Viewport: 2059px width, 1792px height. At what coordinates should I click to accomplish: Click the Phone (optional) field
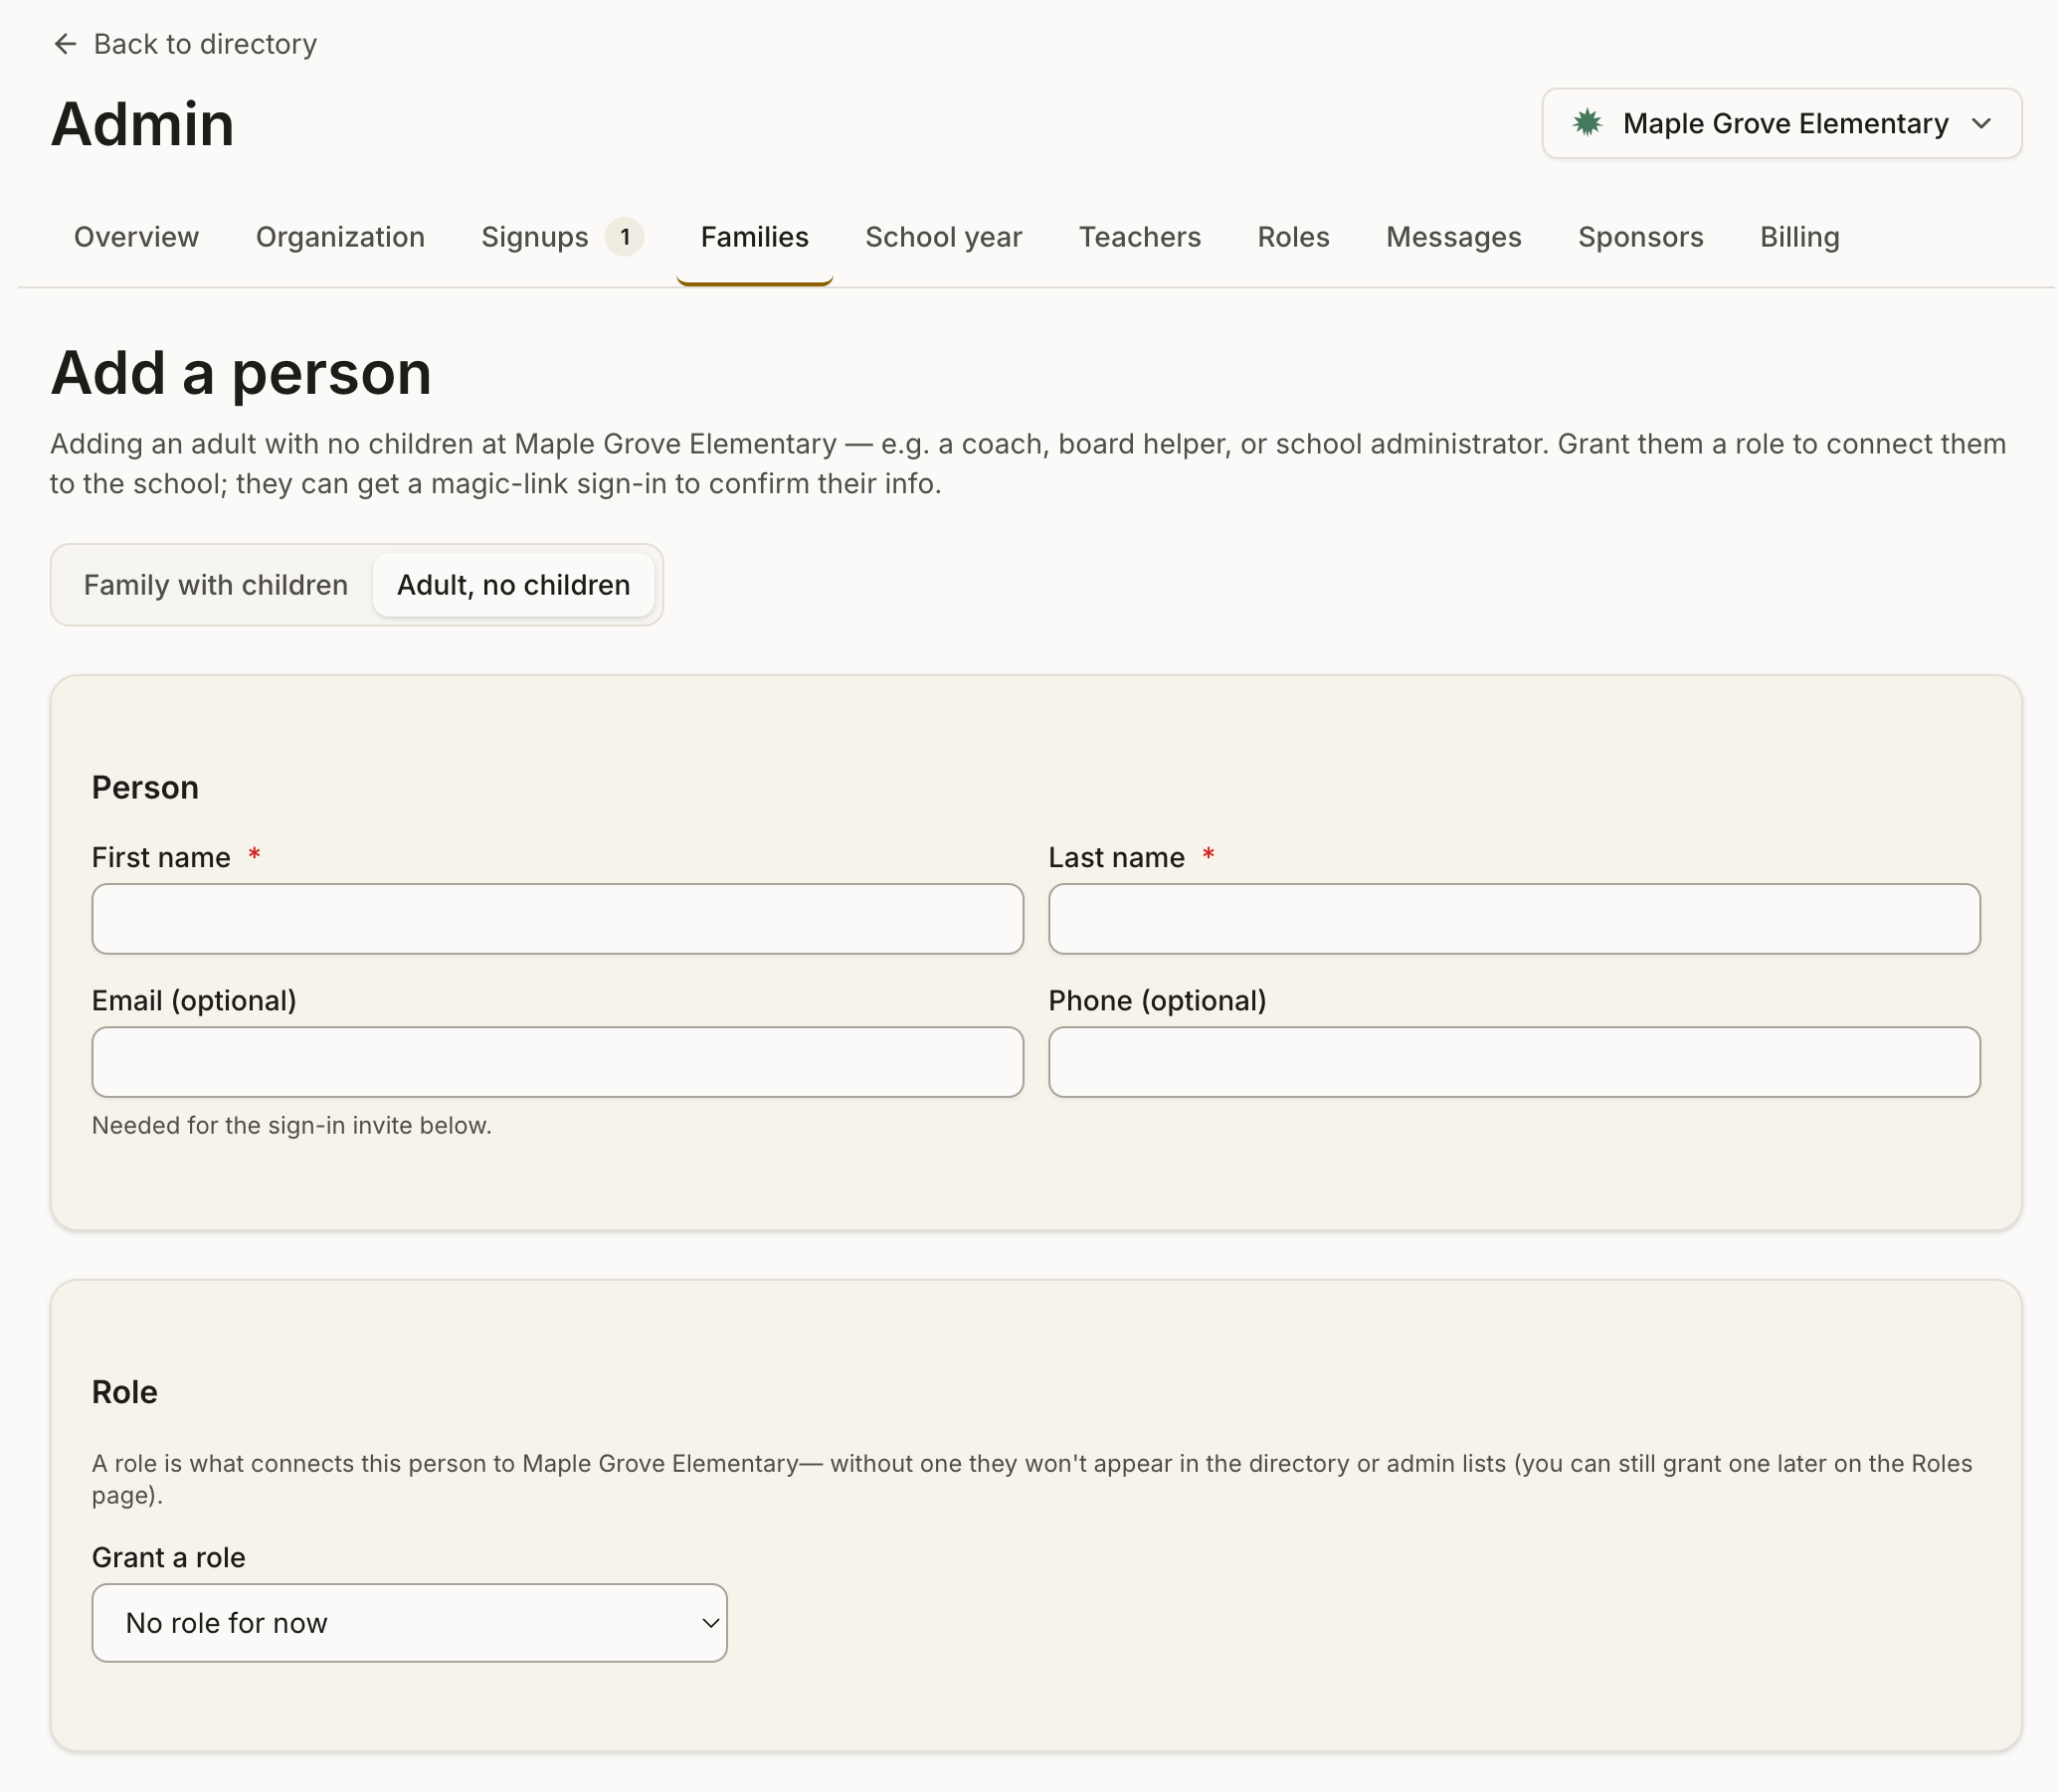click(x=1514, y=1062)
